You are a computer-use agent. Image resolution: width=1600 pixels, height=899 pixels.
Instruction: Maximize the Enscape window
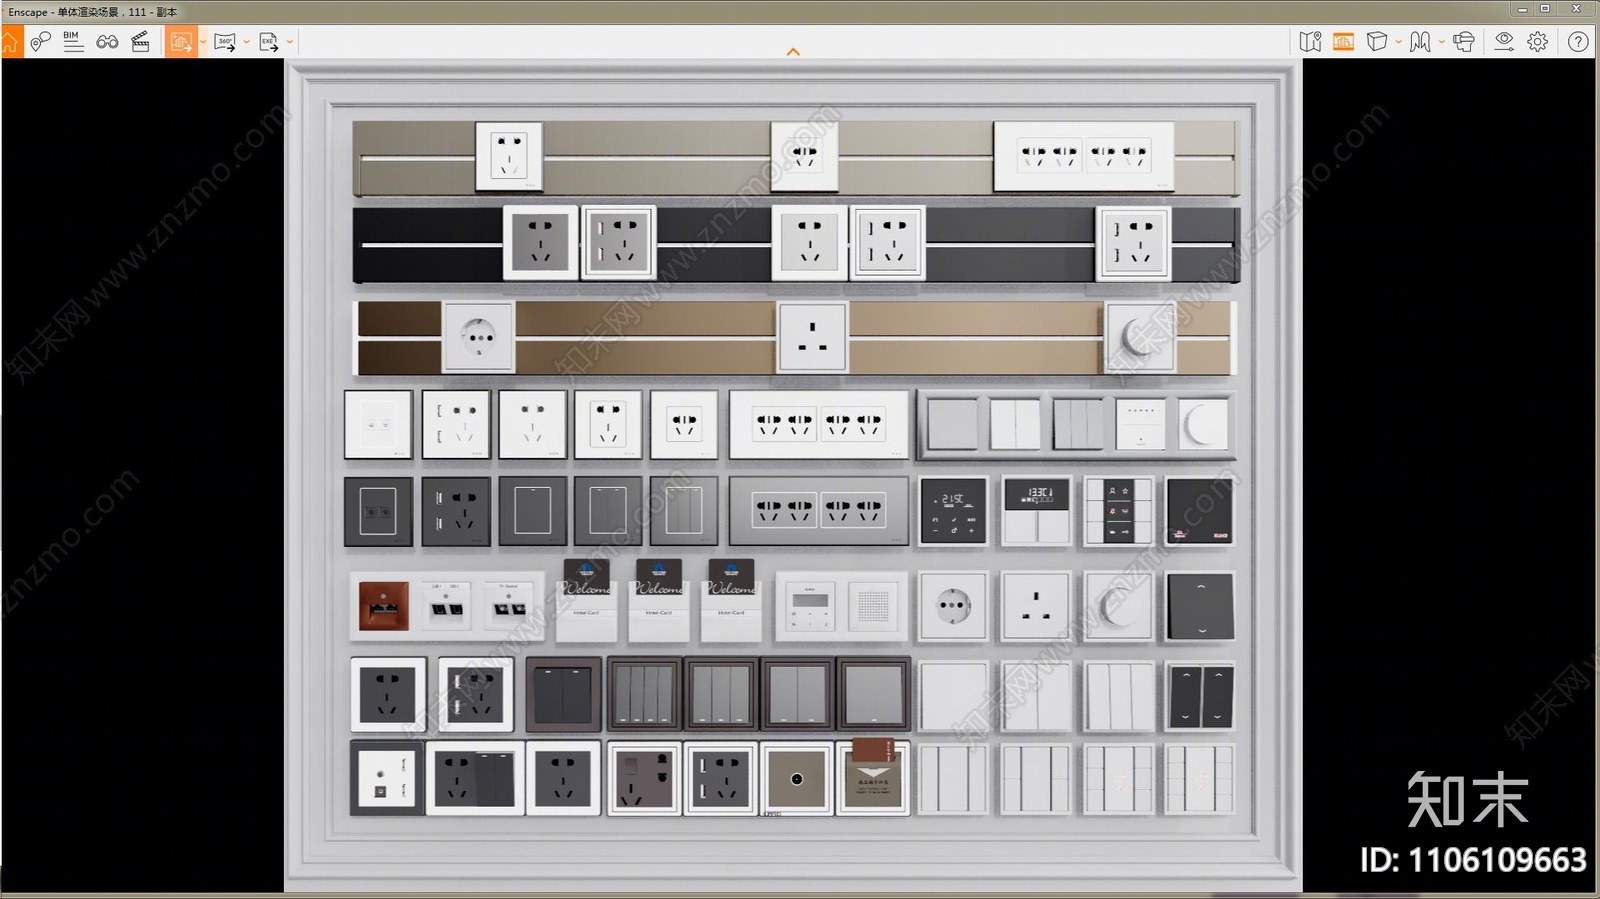[x=1545, y=9]
